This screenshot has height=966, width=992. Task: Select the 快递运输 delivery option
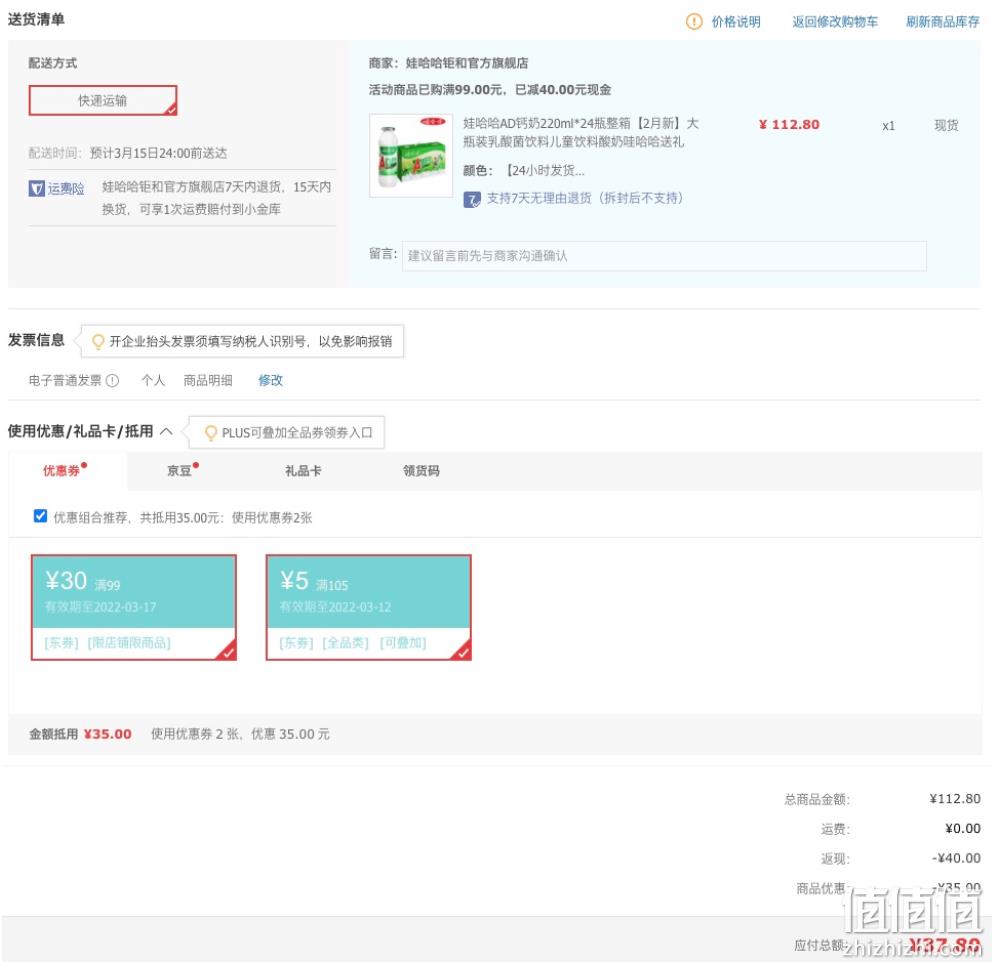pos(102,101)
